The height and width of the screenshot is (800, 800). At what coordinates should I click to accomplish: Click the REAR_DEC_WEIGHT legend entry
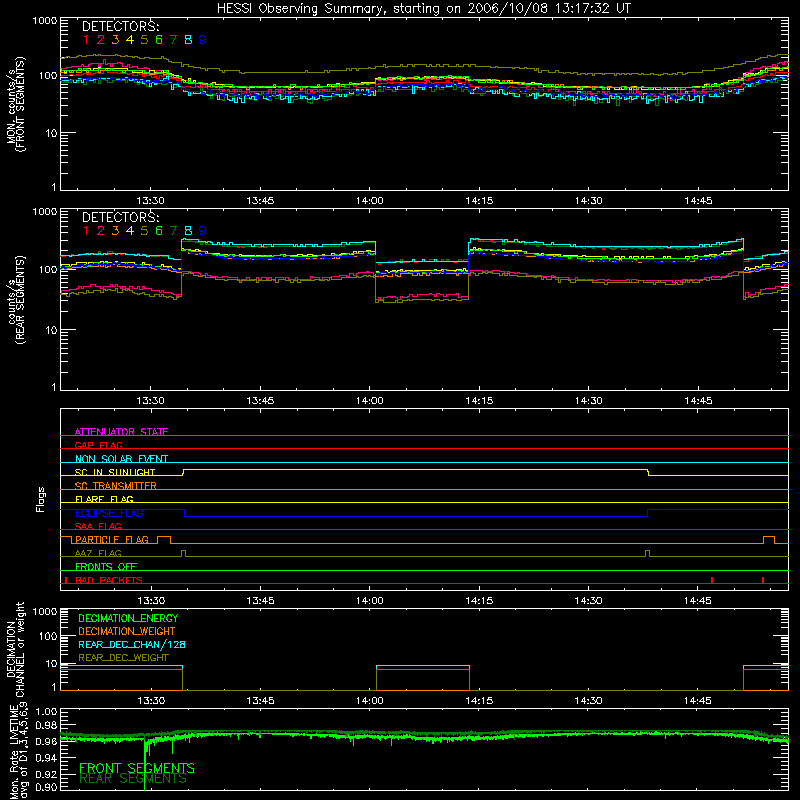[x=123, y=658]
